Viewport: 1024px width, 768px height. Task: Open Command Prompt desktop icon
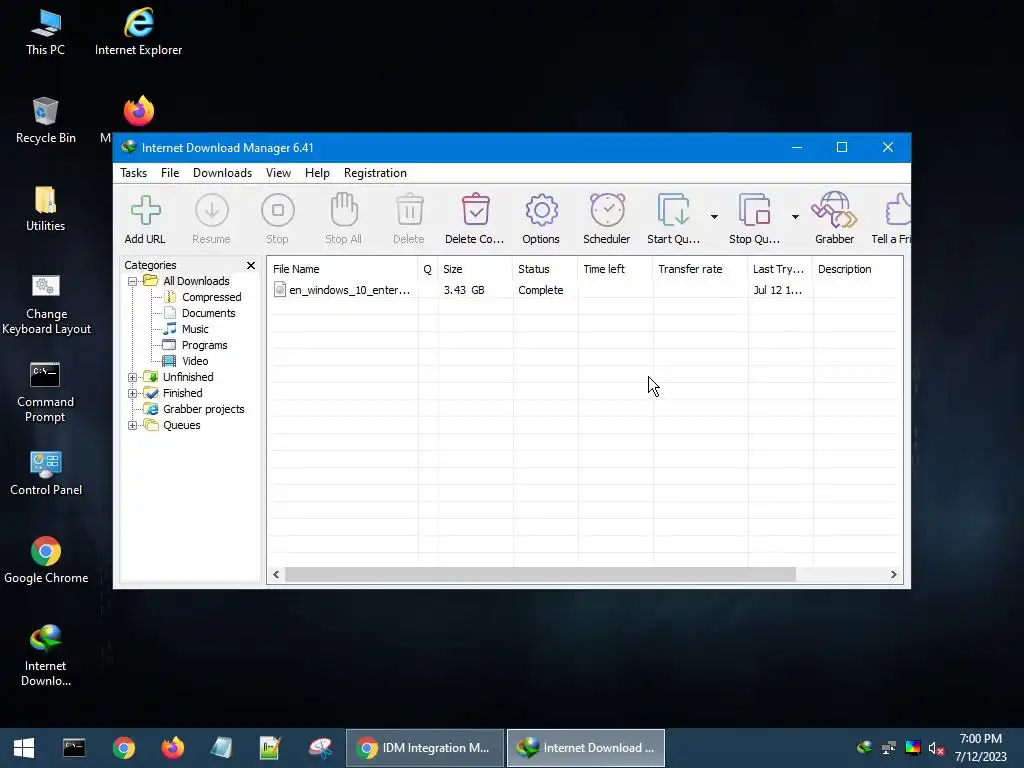[46, 392]
